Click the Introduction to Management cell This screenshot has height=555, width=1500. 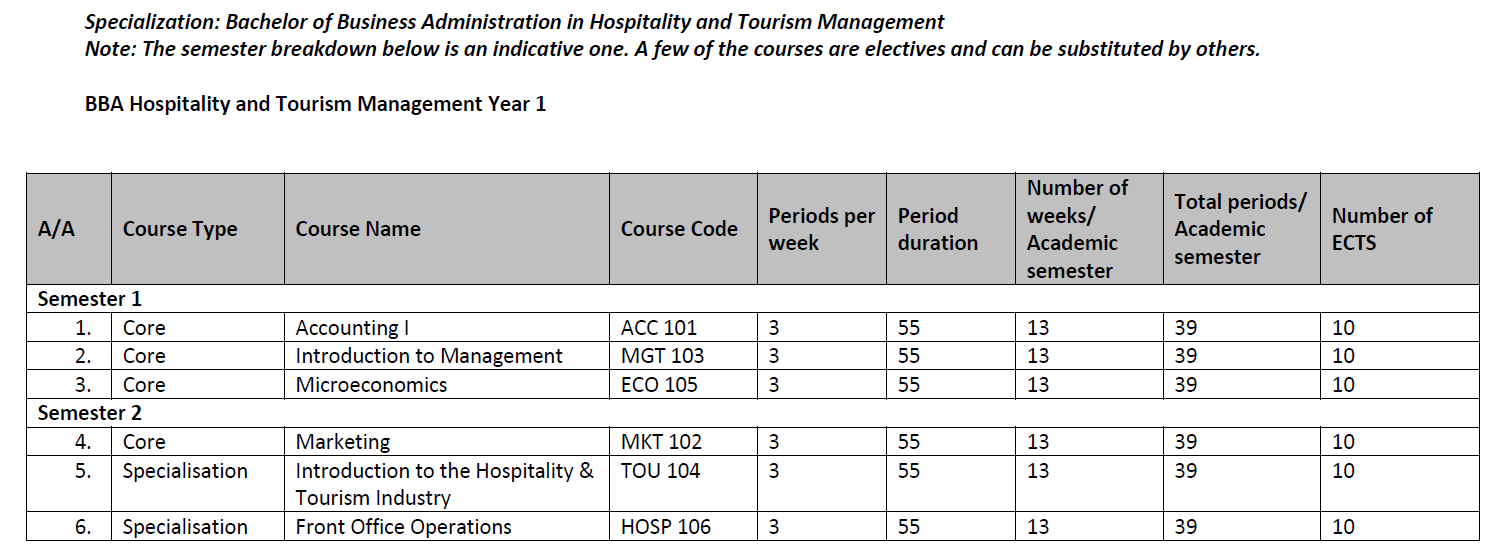(429, 356)
